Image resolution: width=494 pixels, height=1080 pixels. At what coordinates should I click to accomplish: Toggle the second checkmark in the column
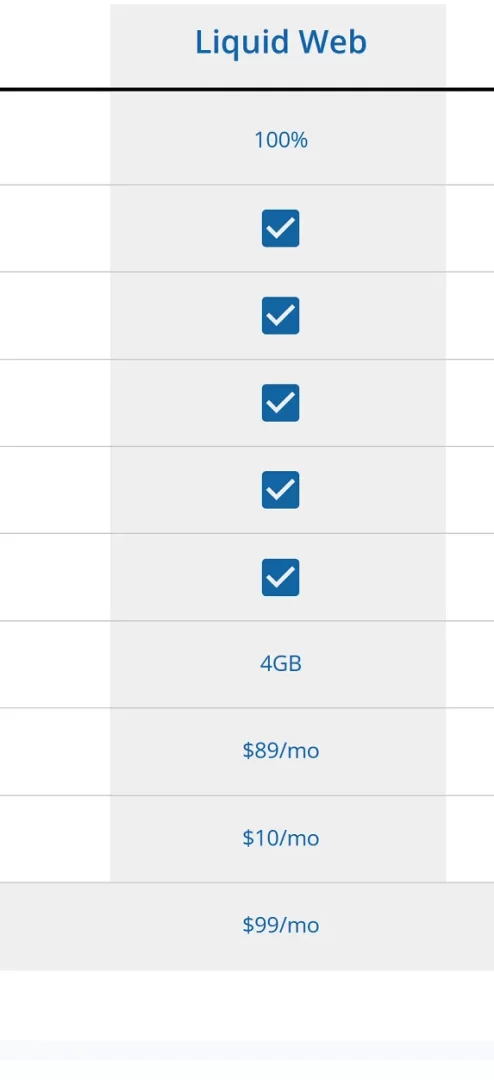[x=280, y=315]
